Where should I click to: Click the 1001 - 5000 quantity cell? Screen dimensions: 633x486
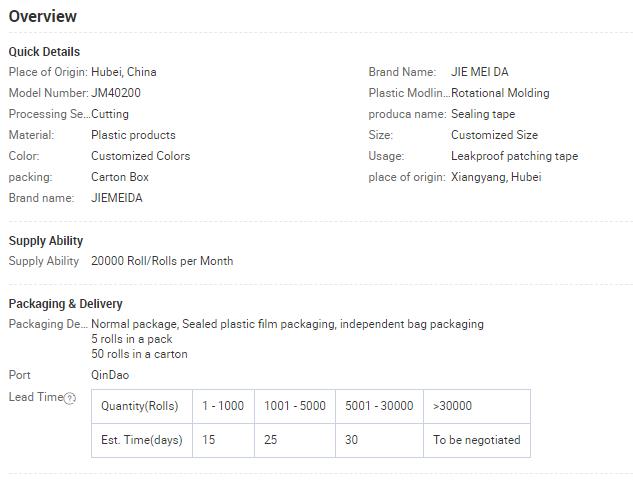click(x=295, y=406)
